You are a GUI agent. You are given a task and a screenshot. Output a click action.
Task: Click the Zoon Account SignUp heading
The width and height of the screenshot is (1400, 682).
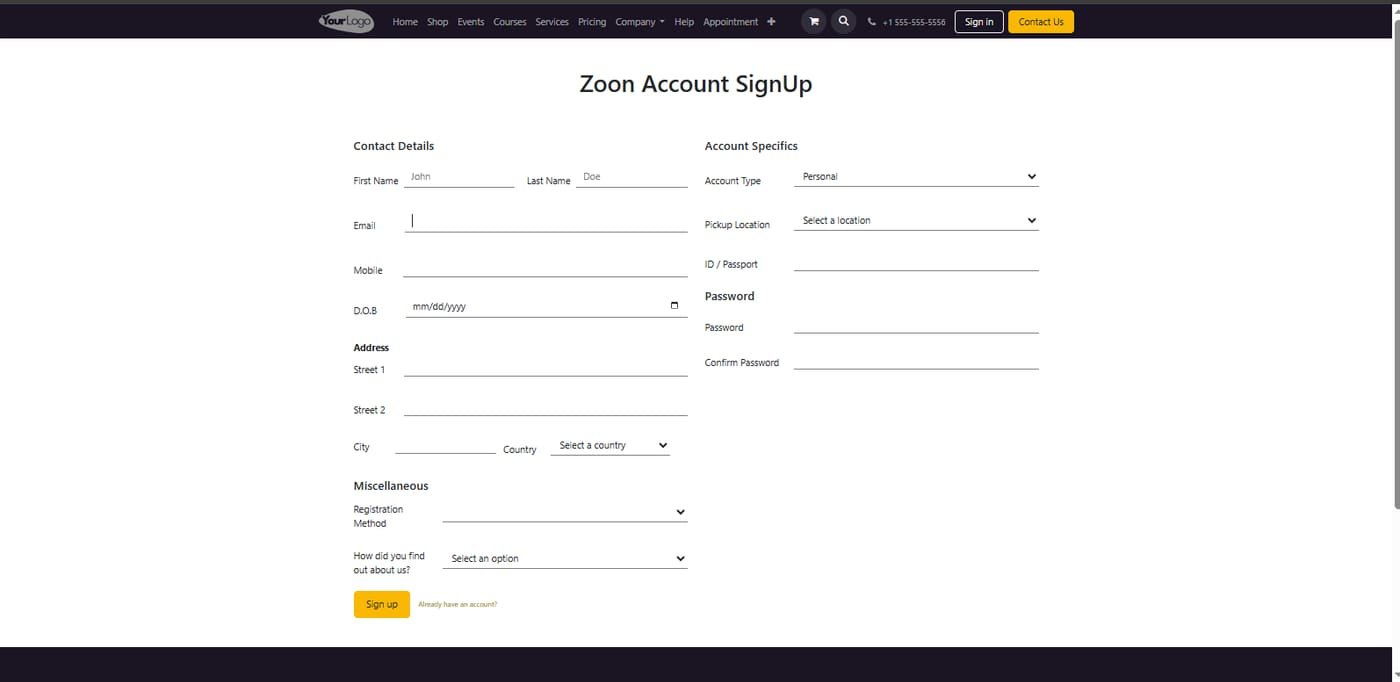pos(696,84)
